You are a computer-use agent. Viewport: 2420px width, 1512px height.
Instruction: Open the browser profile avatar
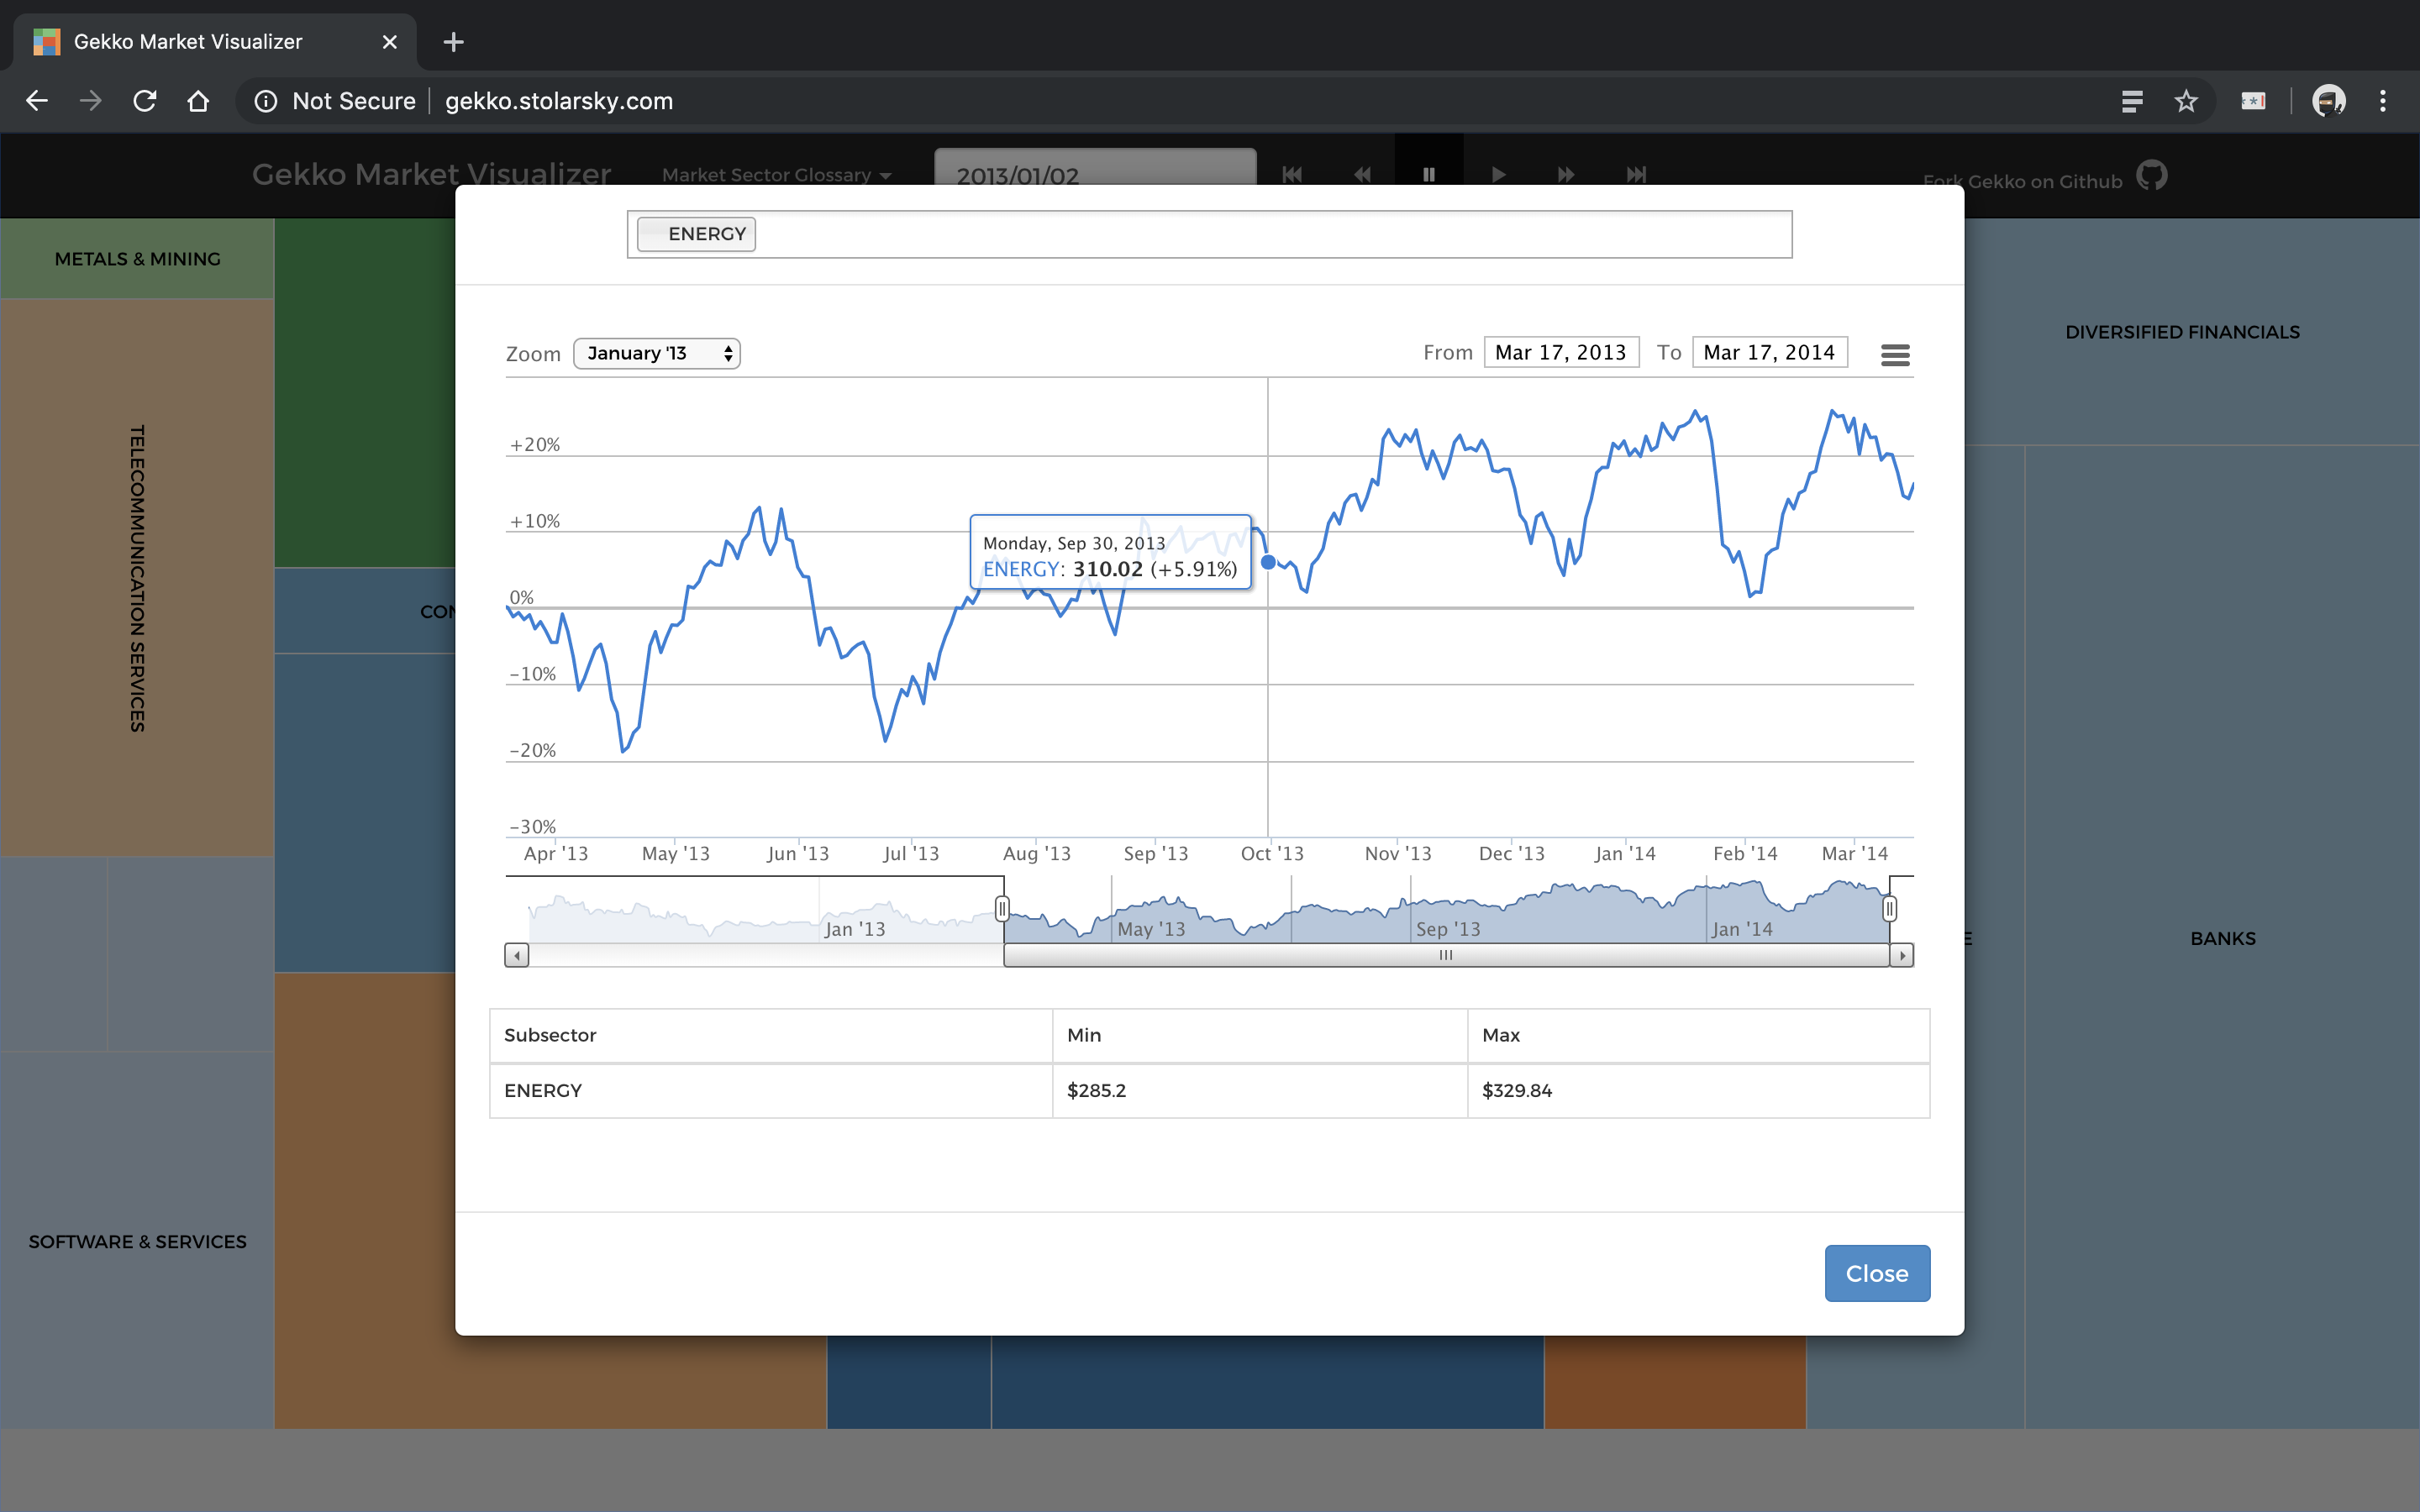(2329, 101)
